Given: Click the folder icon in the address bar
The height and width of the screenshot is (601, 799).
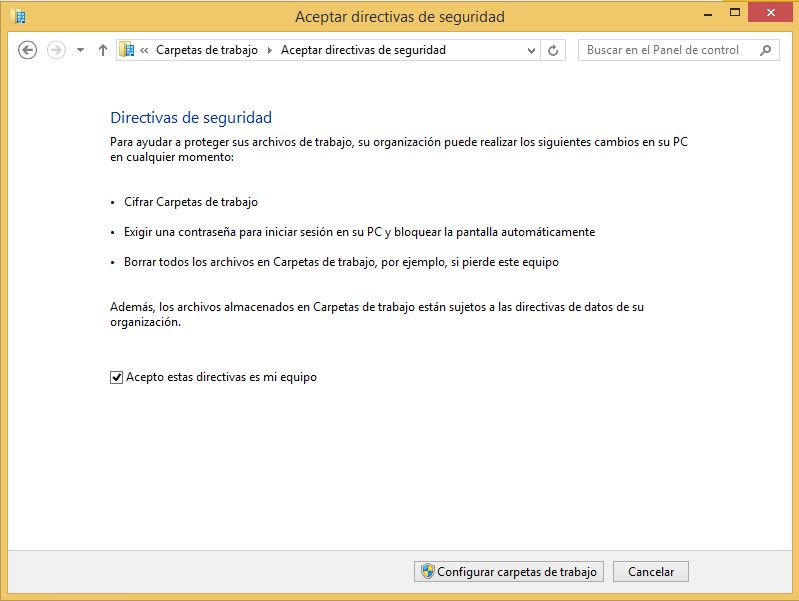Looking at the screenshot, I should pyautogui.click(x=127, y=50).
